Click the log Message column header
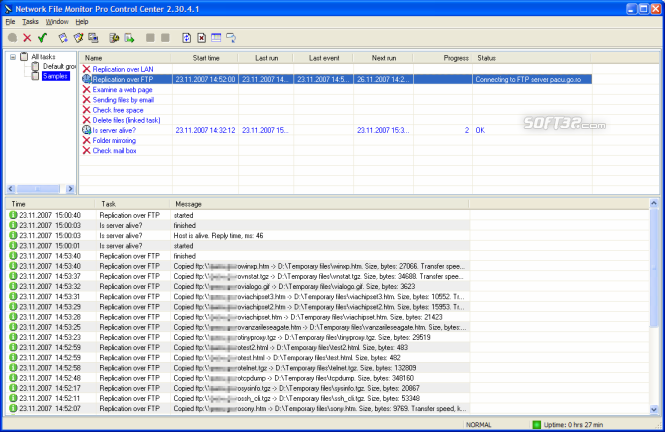 point(319,204)
